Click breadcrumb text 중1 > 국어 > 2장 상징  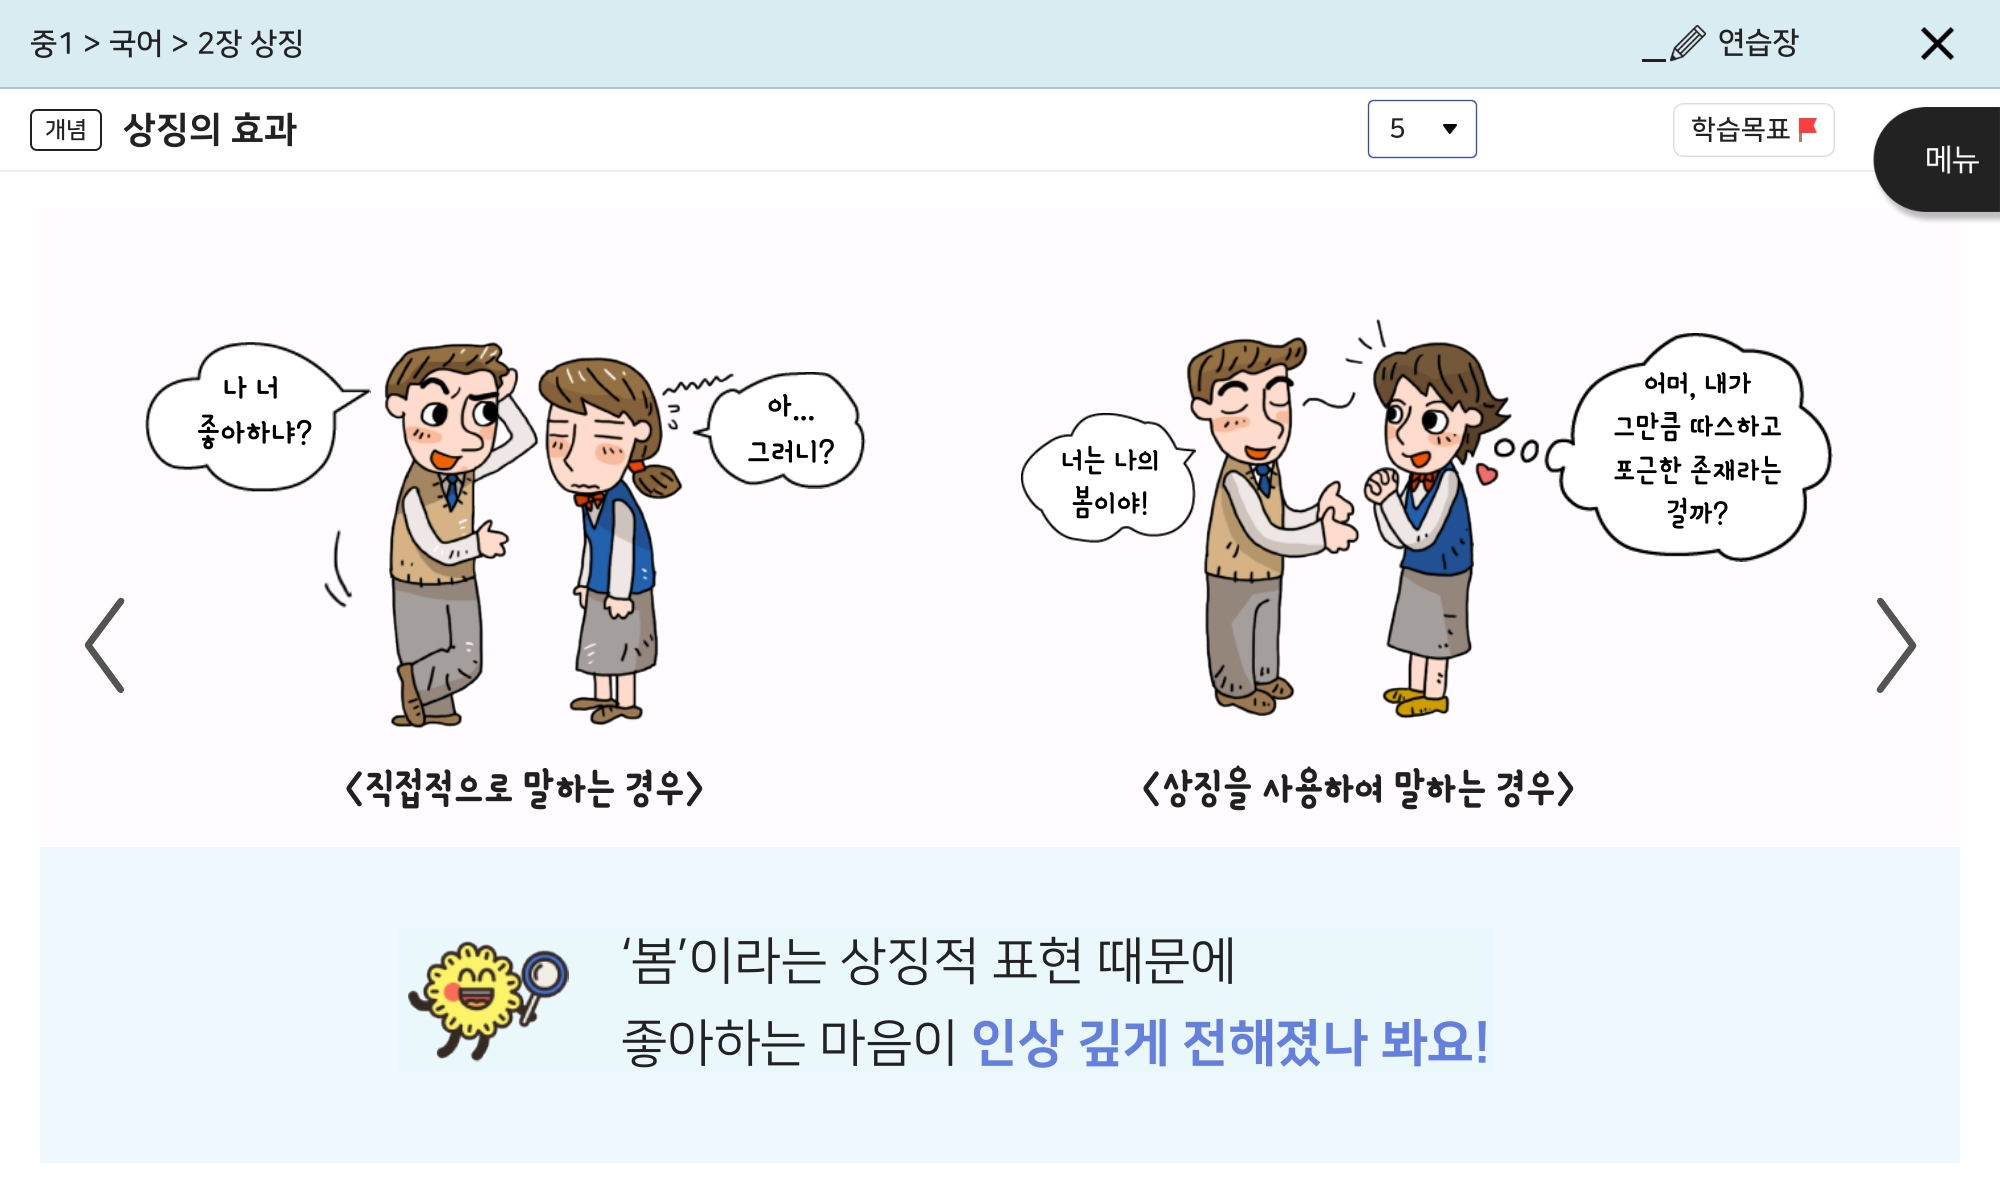(167, 43)
